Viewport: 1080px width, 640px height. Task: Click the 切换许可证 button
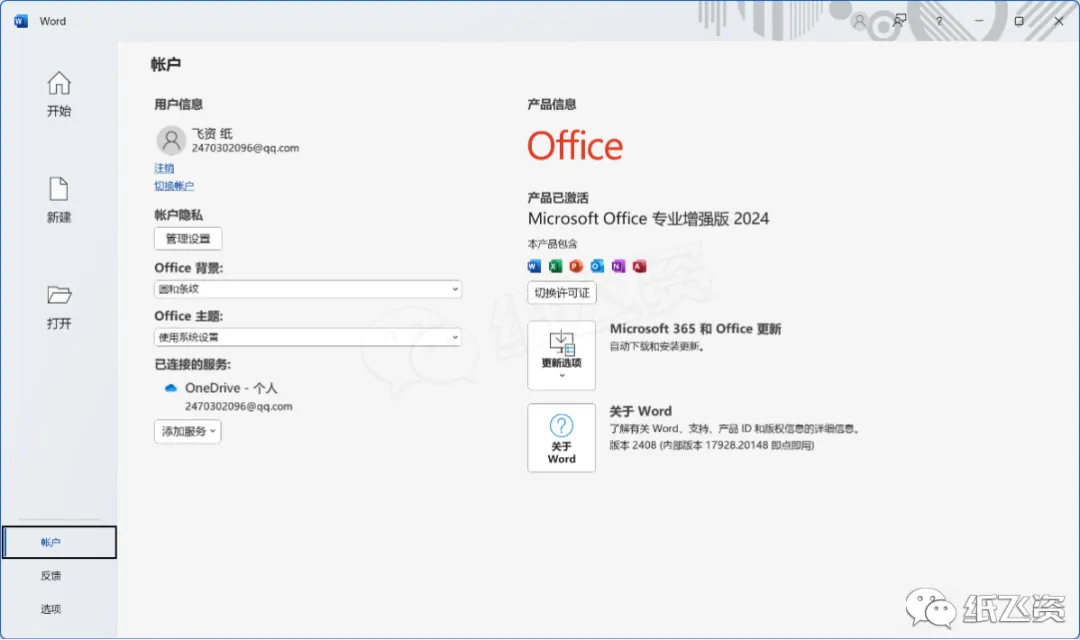pyautogui.click(x=562, y=293)
